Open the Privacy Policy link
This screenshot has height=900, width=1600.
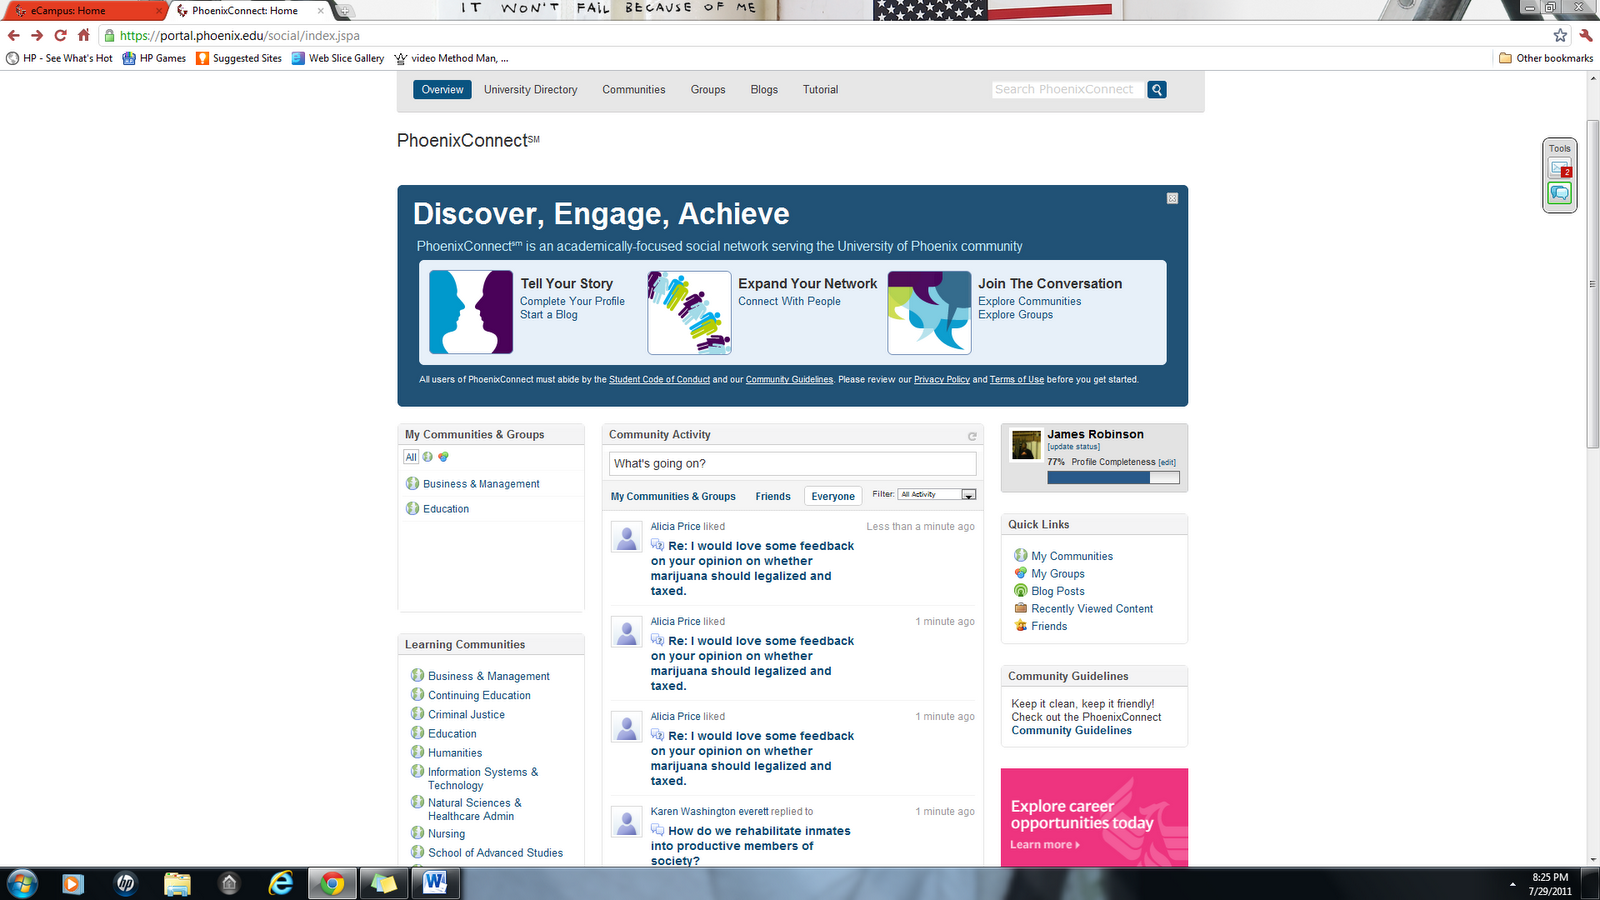tap(942, 380)
